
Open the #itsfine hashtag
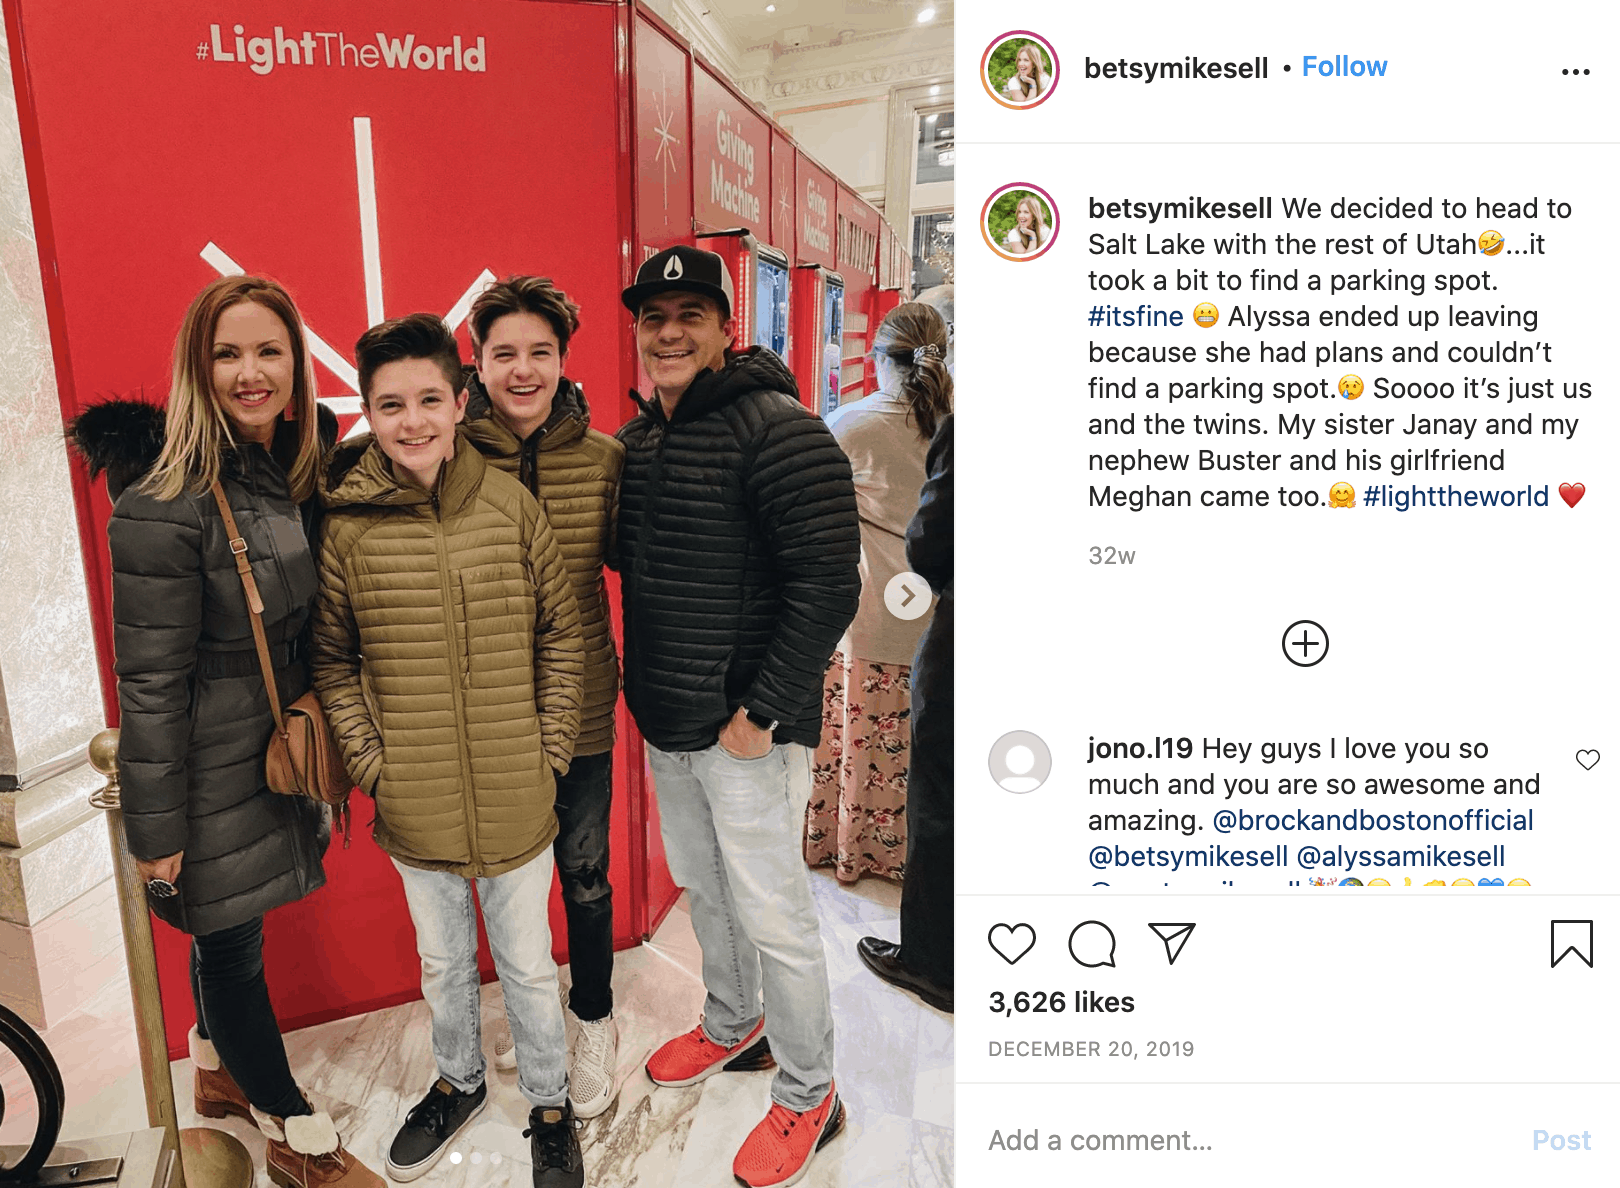pos(1135,316)
